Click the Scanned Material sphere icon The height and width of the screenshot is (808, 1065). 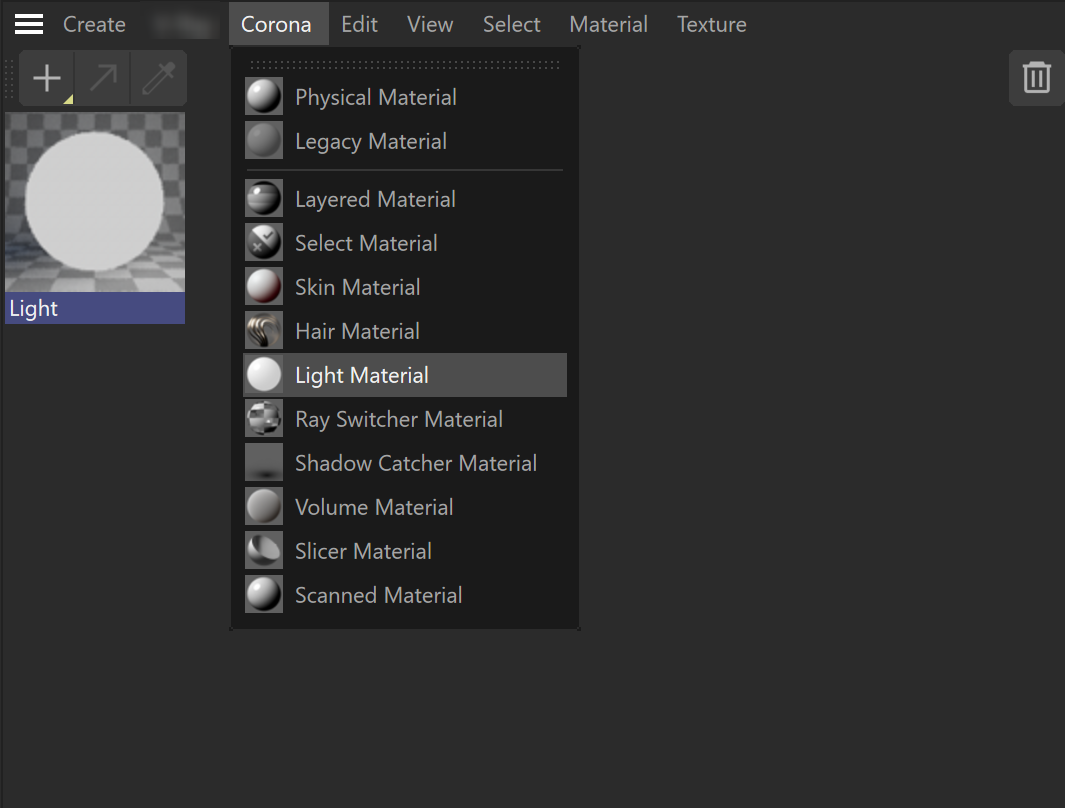click(264, 595)
